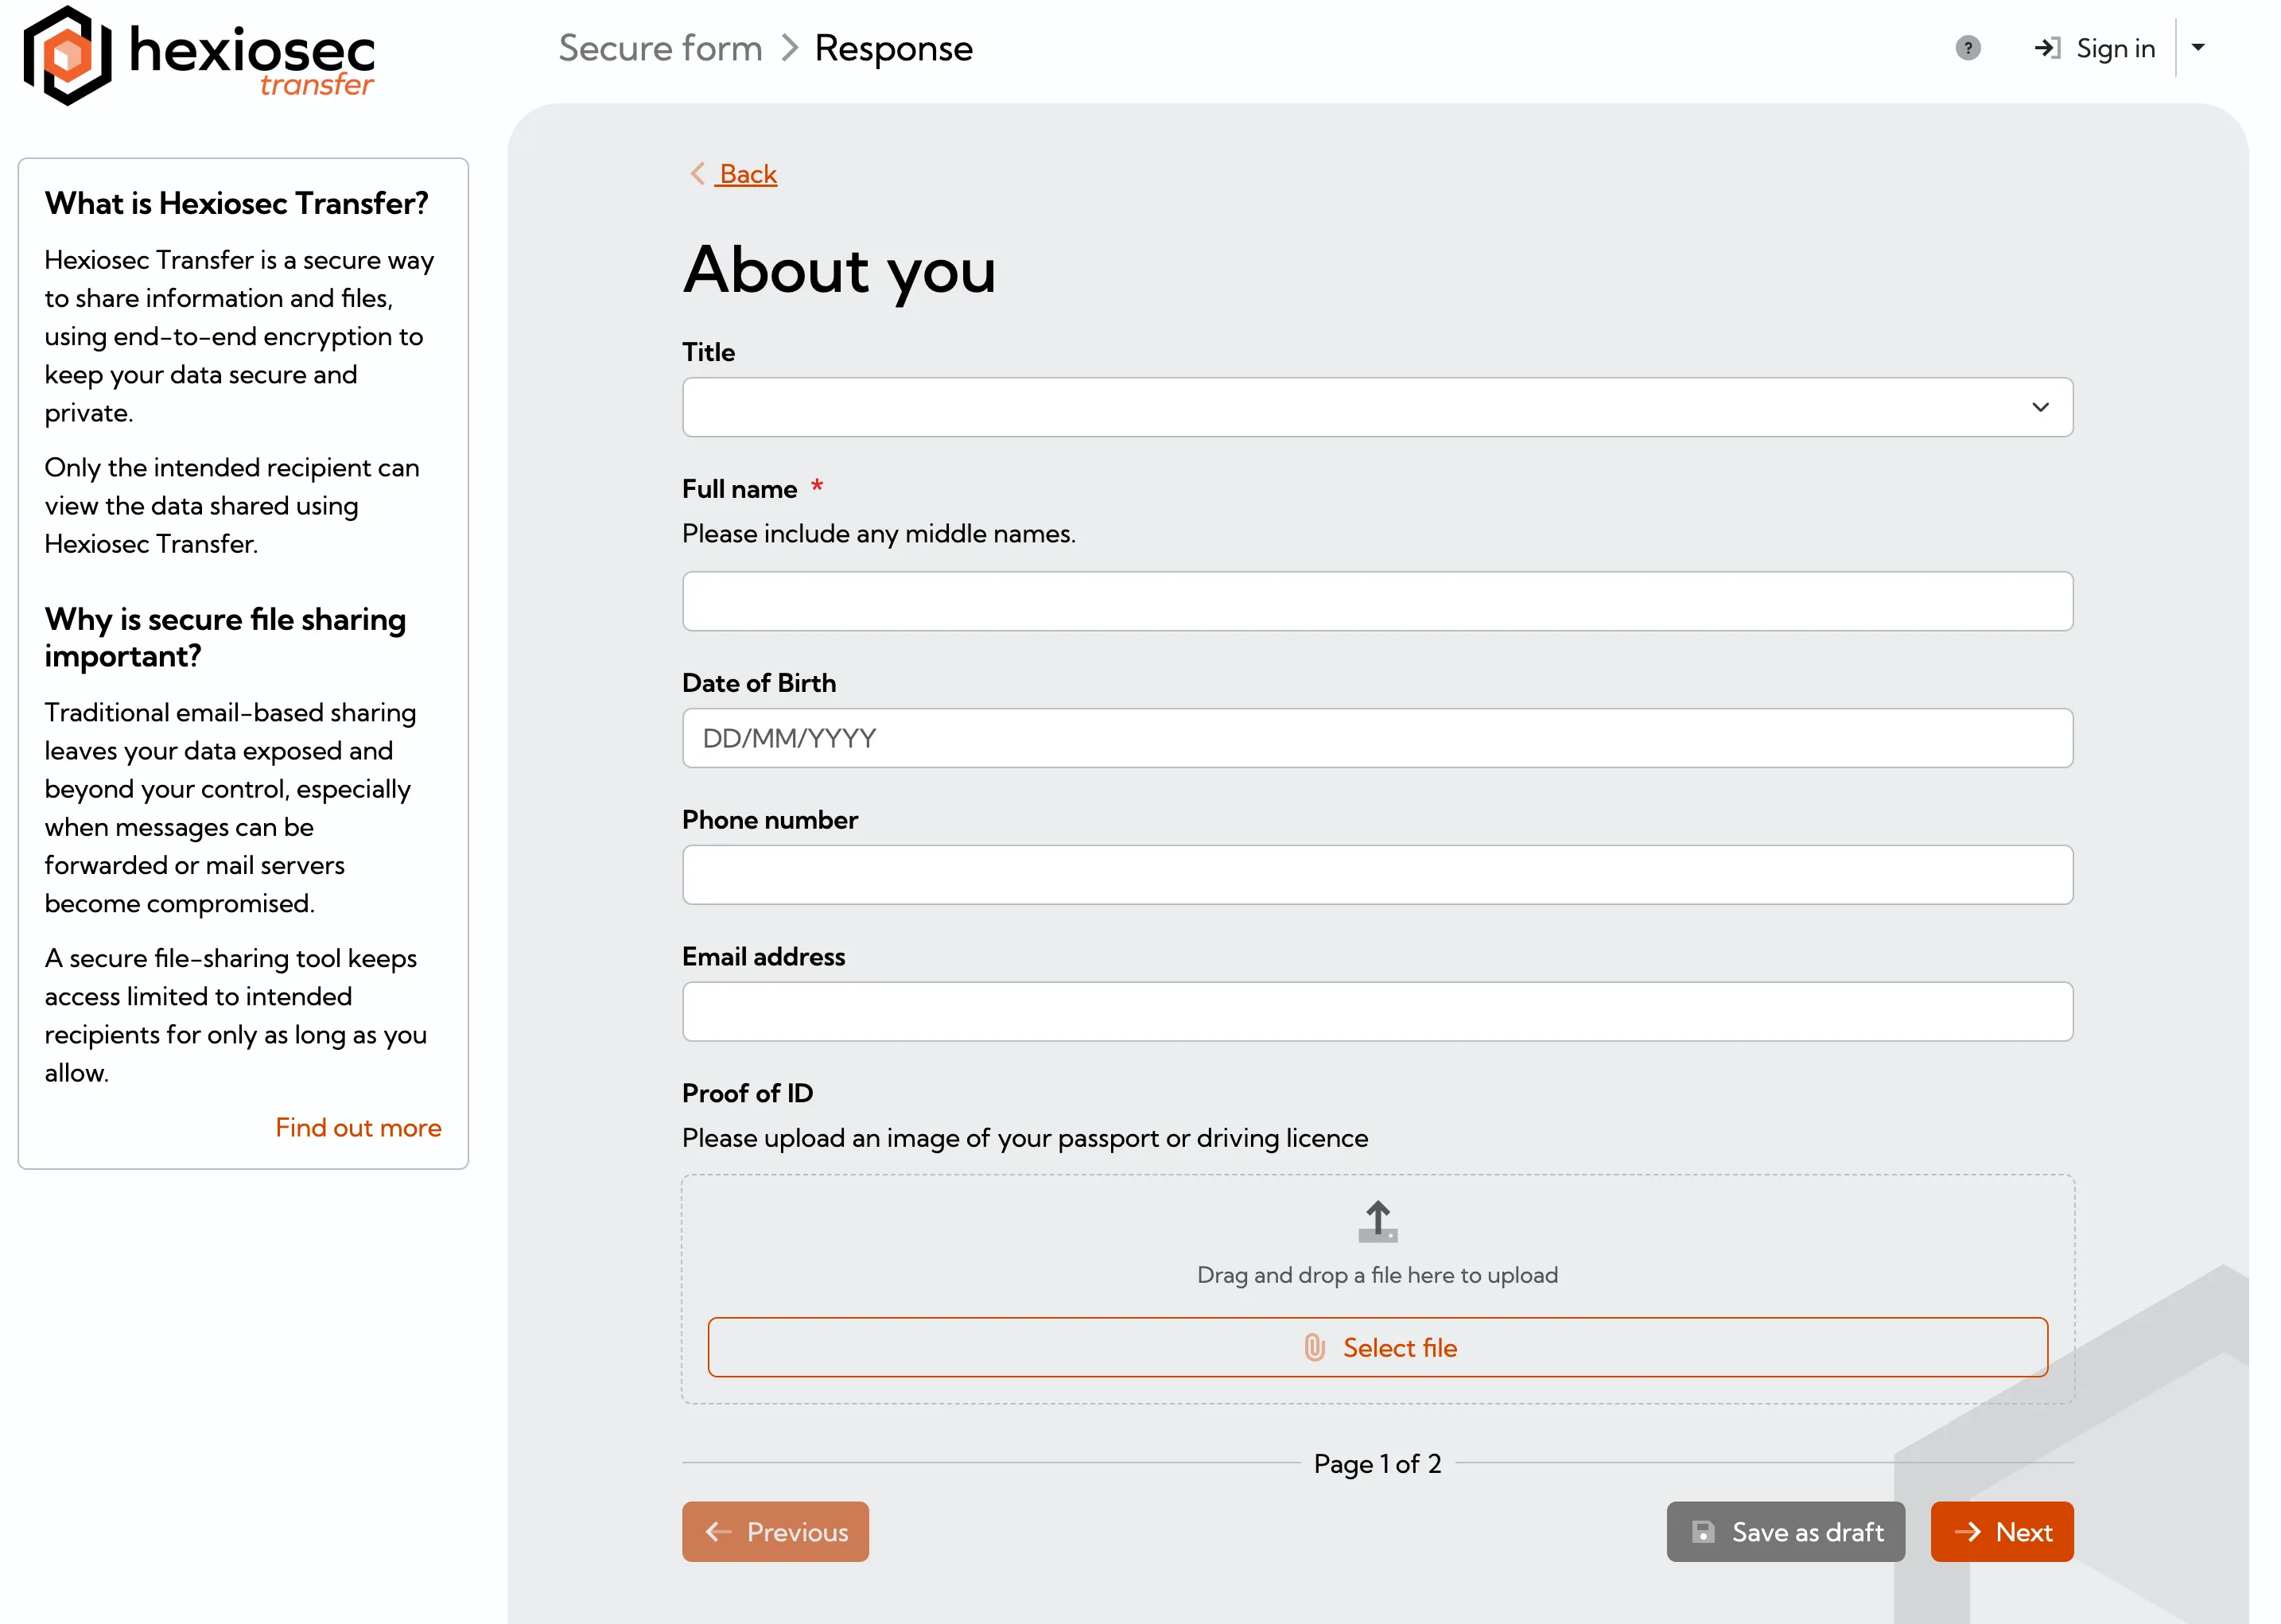The width and height of the screenshot is (2281, 1624).
Task: Focus the Email address field
Action: click(1377, 1011)
